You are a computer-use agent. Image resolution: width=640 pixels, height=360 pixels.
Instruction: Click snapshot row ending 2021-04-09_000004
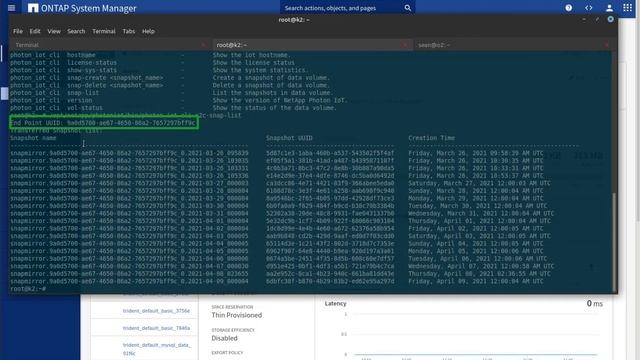click(x=129, y=281)
